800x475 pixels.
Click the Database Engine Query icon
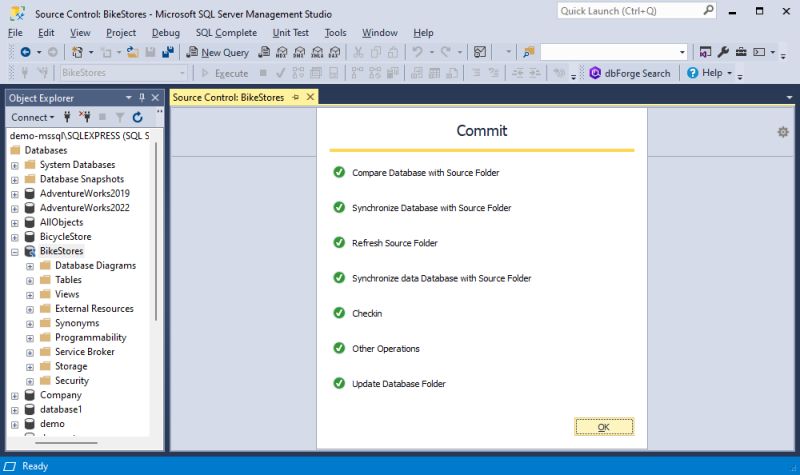click(x=264, y=52)
